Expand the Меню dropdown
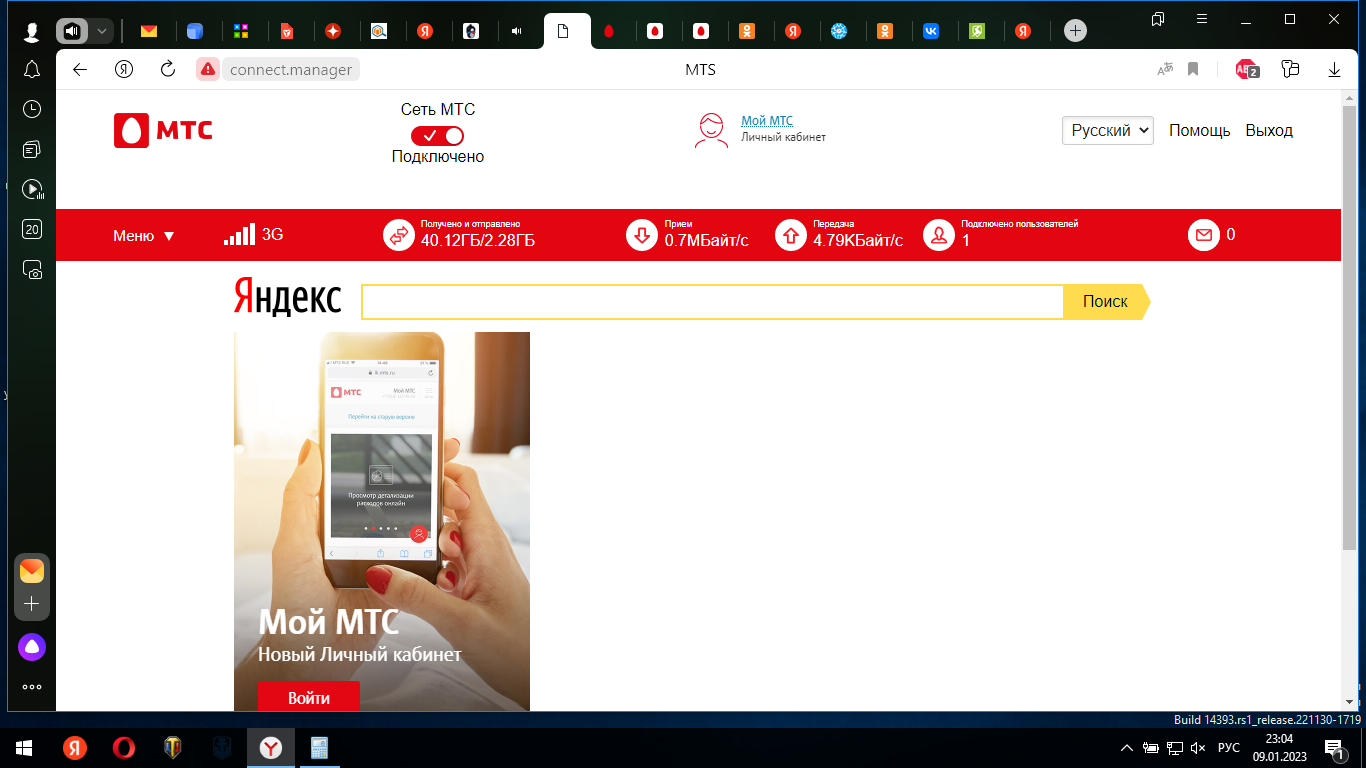This screenshot has width=1366, height=768. [144, 236]
